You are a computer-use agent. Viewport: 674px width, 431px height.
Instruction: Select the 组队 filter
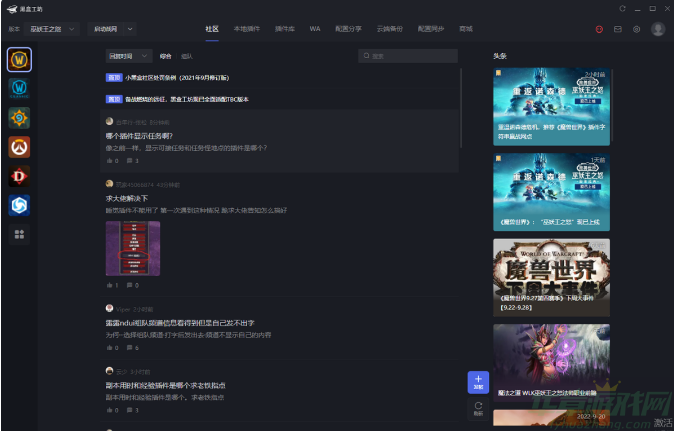[x=187, y=56]
